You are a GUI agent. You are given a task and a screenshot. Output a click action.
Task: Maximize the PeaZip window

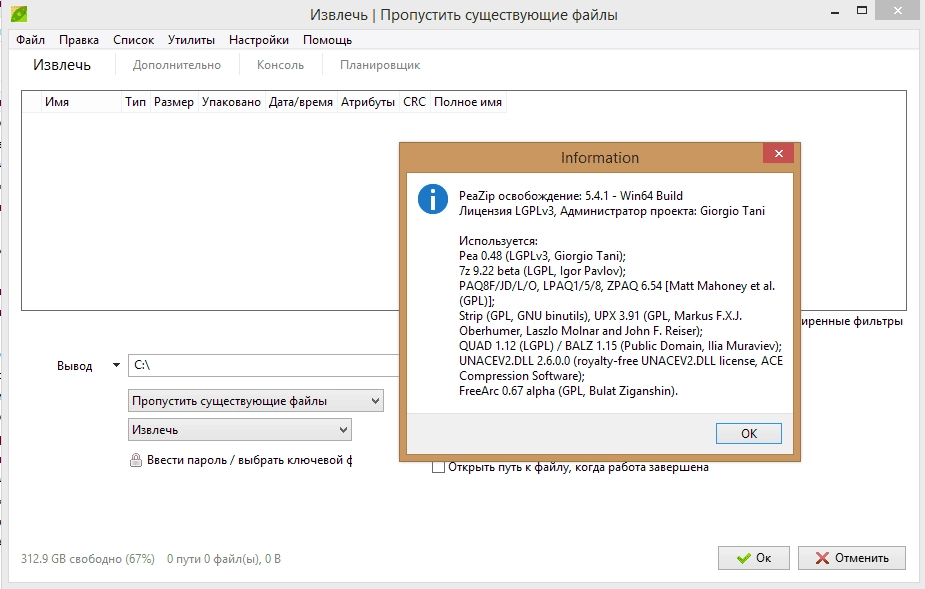point(862,11)
